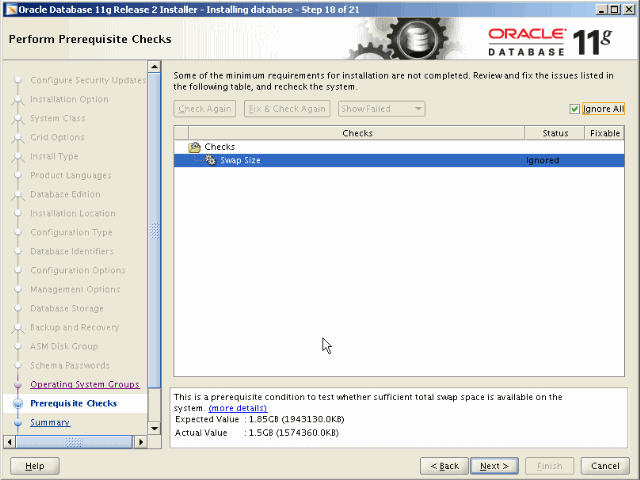The image size is (640, 480).
Task: Close the installer window
Action: pyautogui.click(x=629, y=9)
